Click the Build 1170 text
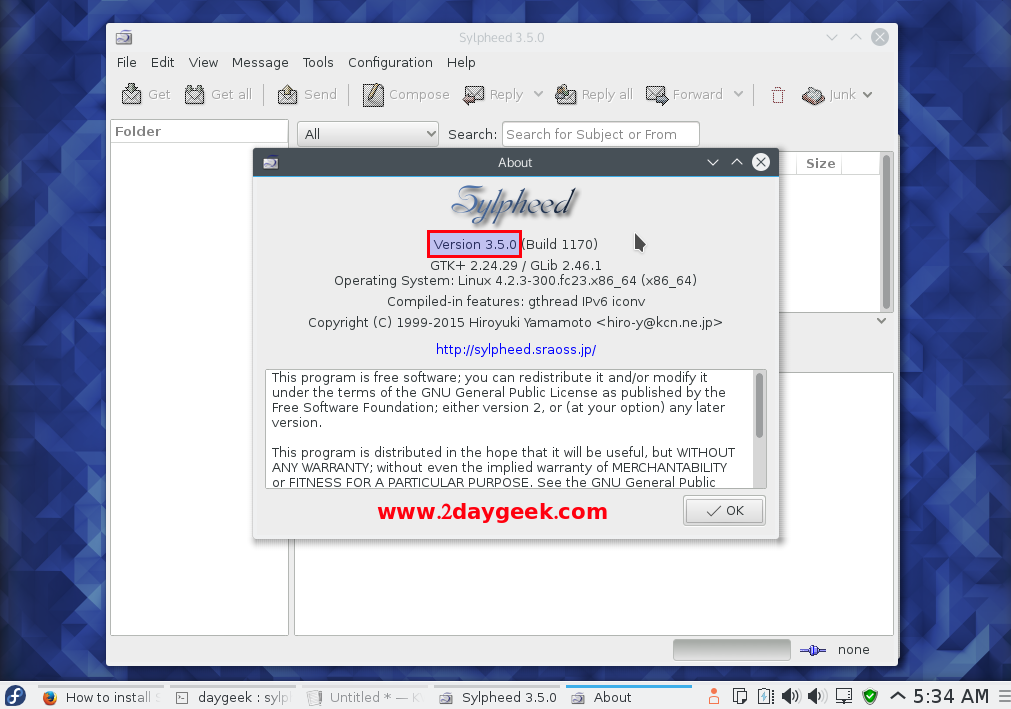 coord(561,244)
